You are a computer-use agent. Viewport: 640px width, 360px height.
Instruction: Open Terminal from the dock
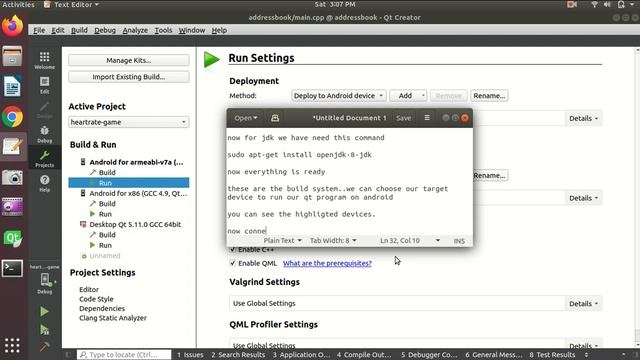point(12,268)
